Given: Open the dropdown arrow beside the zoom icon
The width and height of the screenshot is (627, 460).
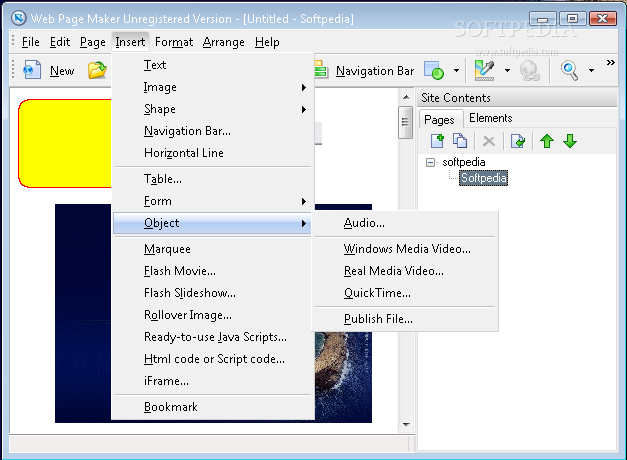Looking at the screenshot, I should click(591, 70).
